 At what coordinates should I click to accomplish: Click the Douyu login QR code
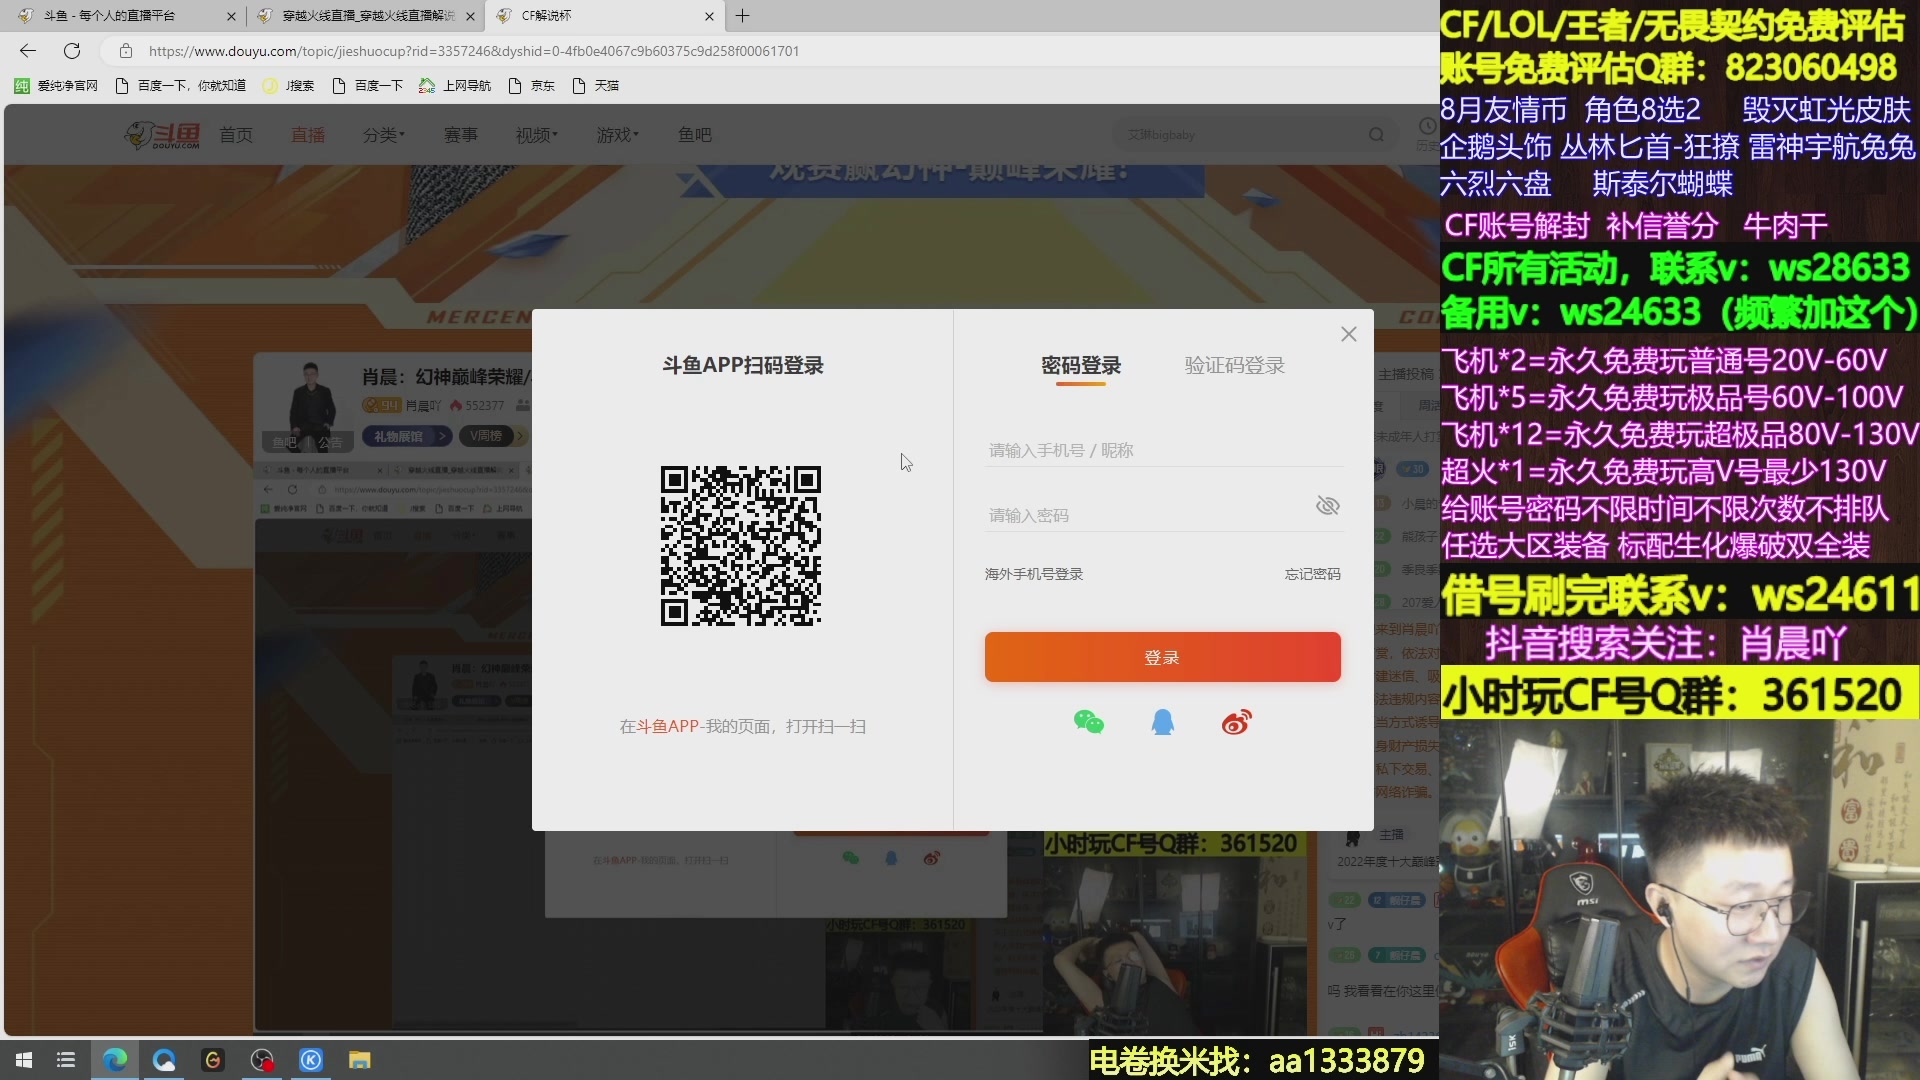point(741,546)
